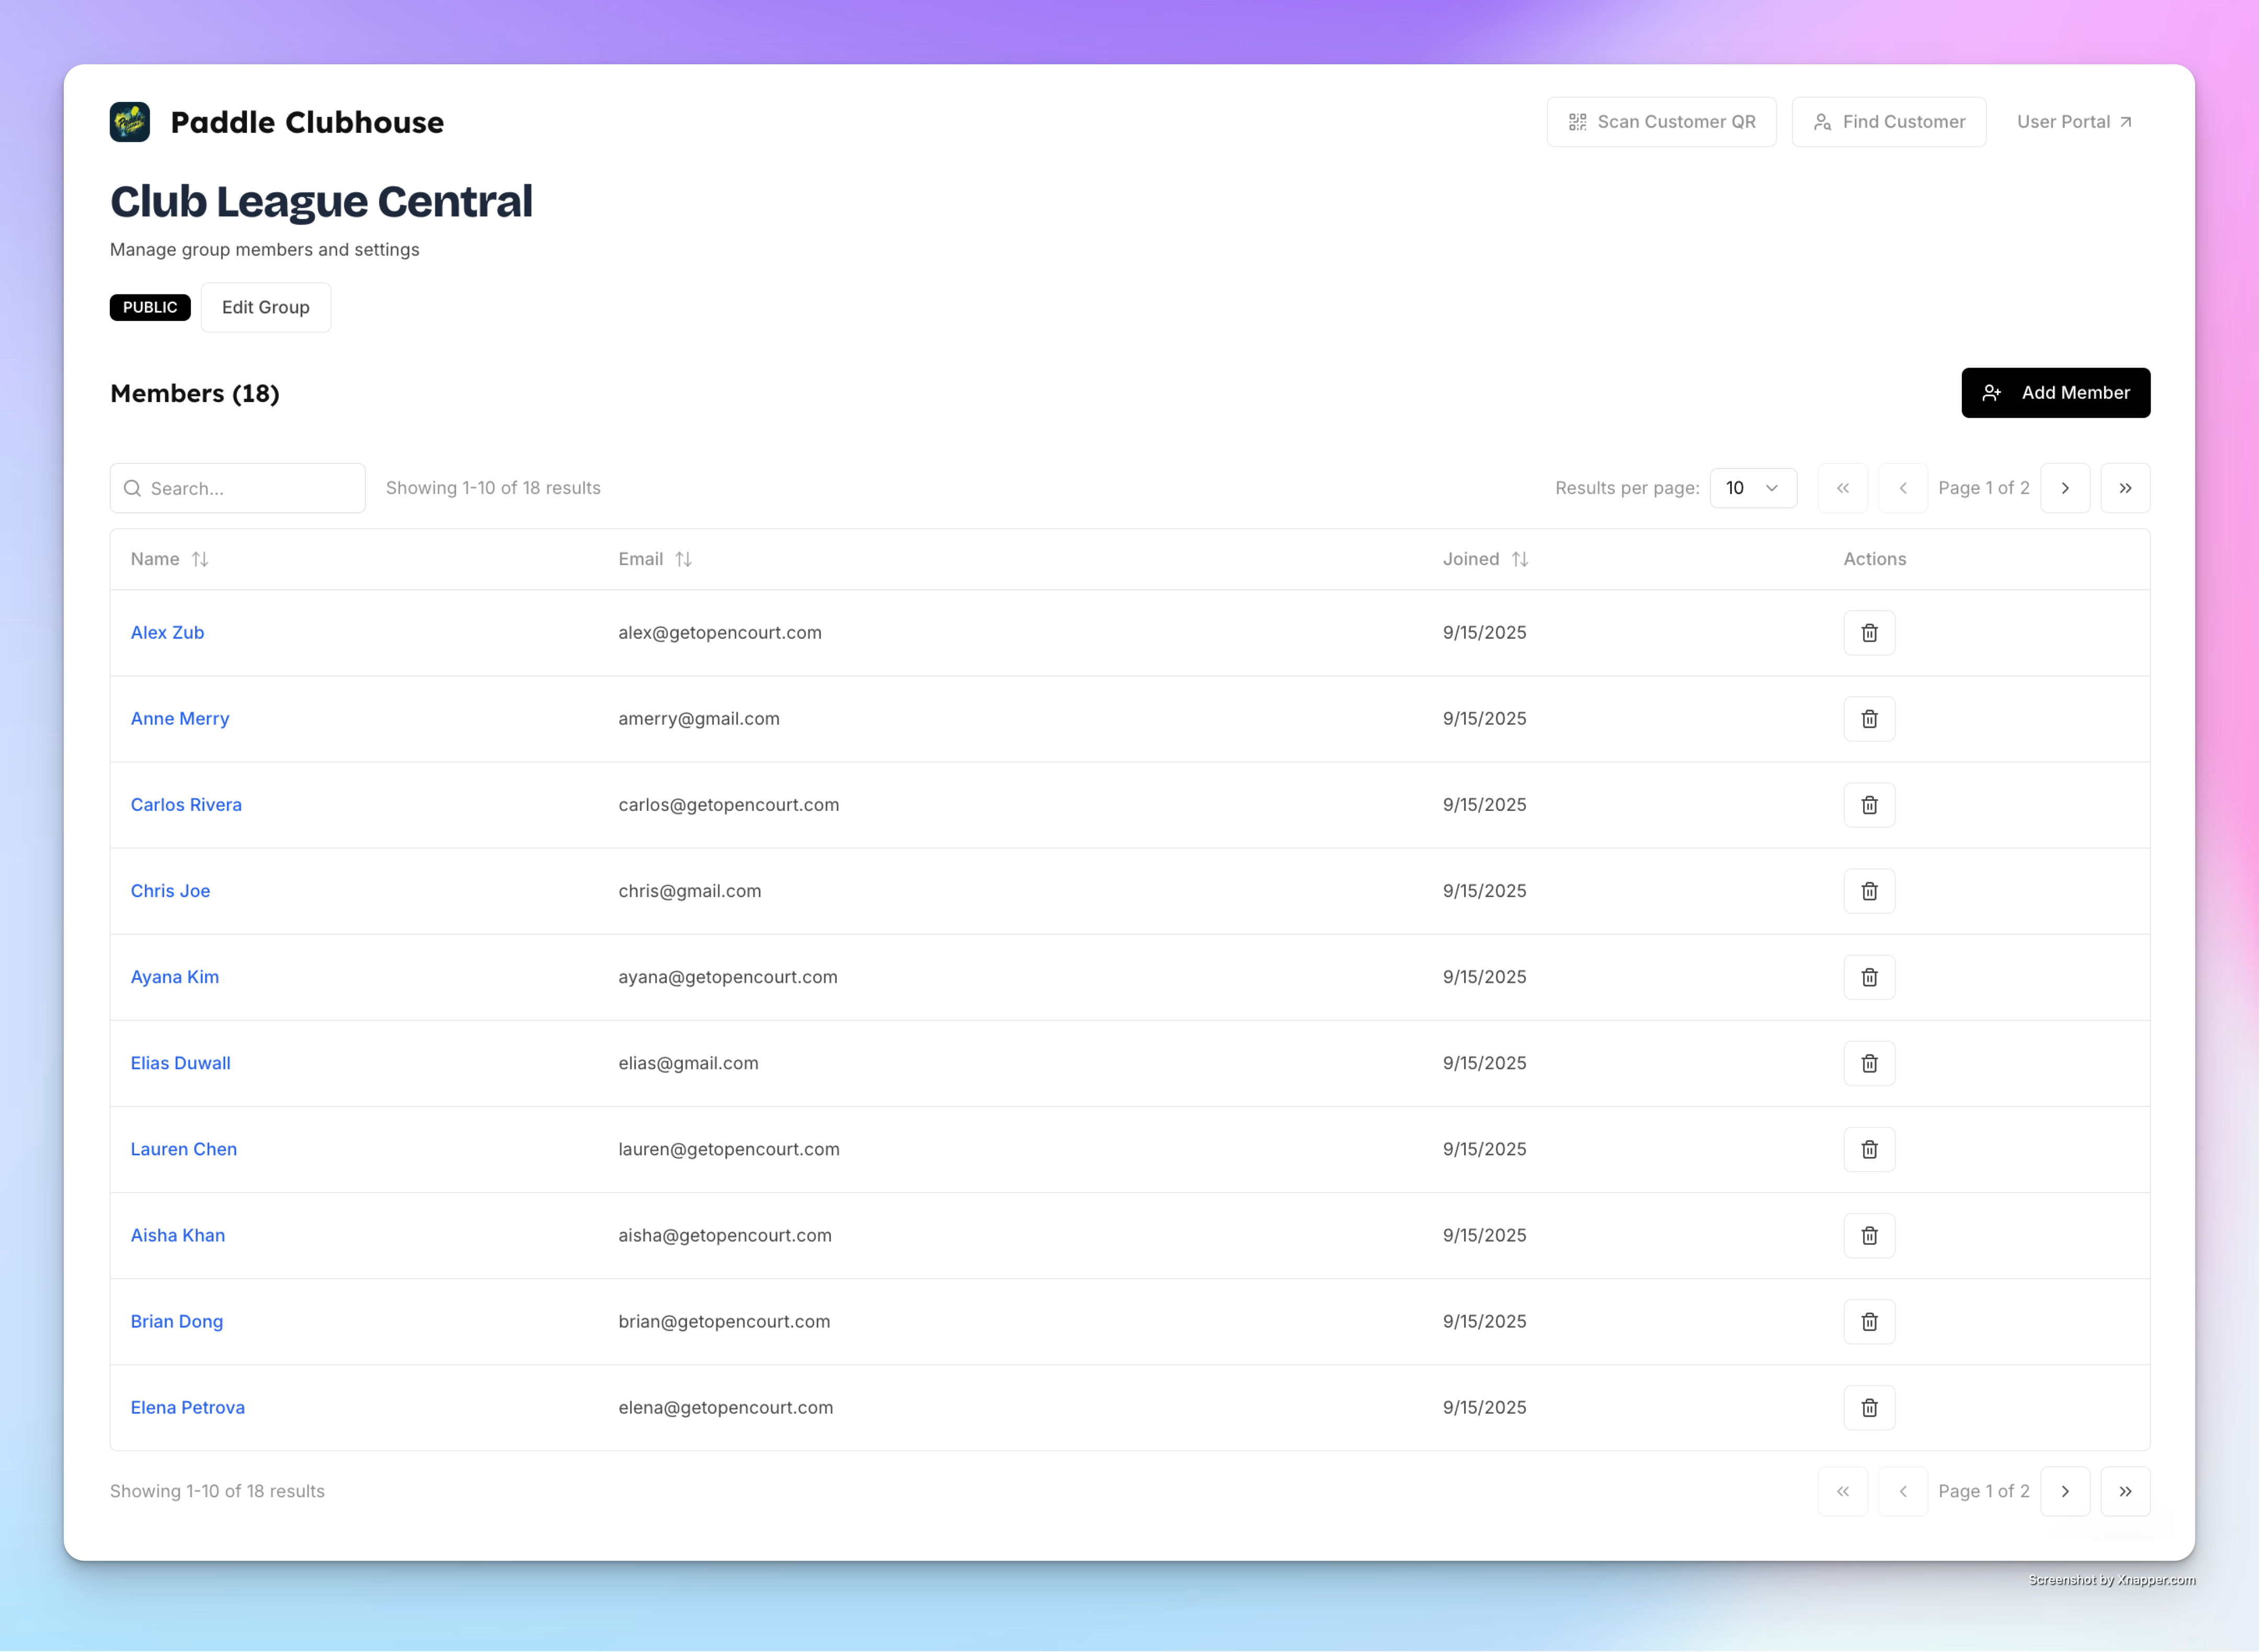Click email chris@gmail.com

point(690,891)
